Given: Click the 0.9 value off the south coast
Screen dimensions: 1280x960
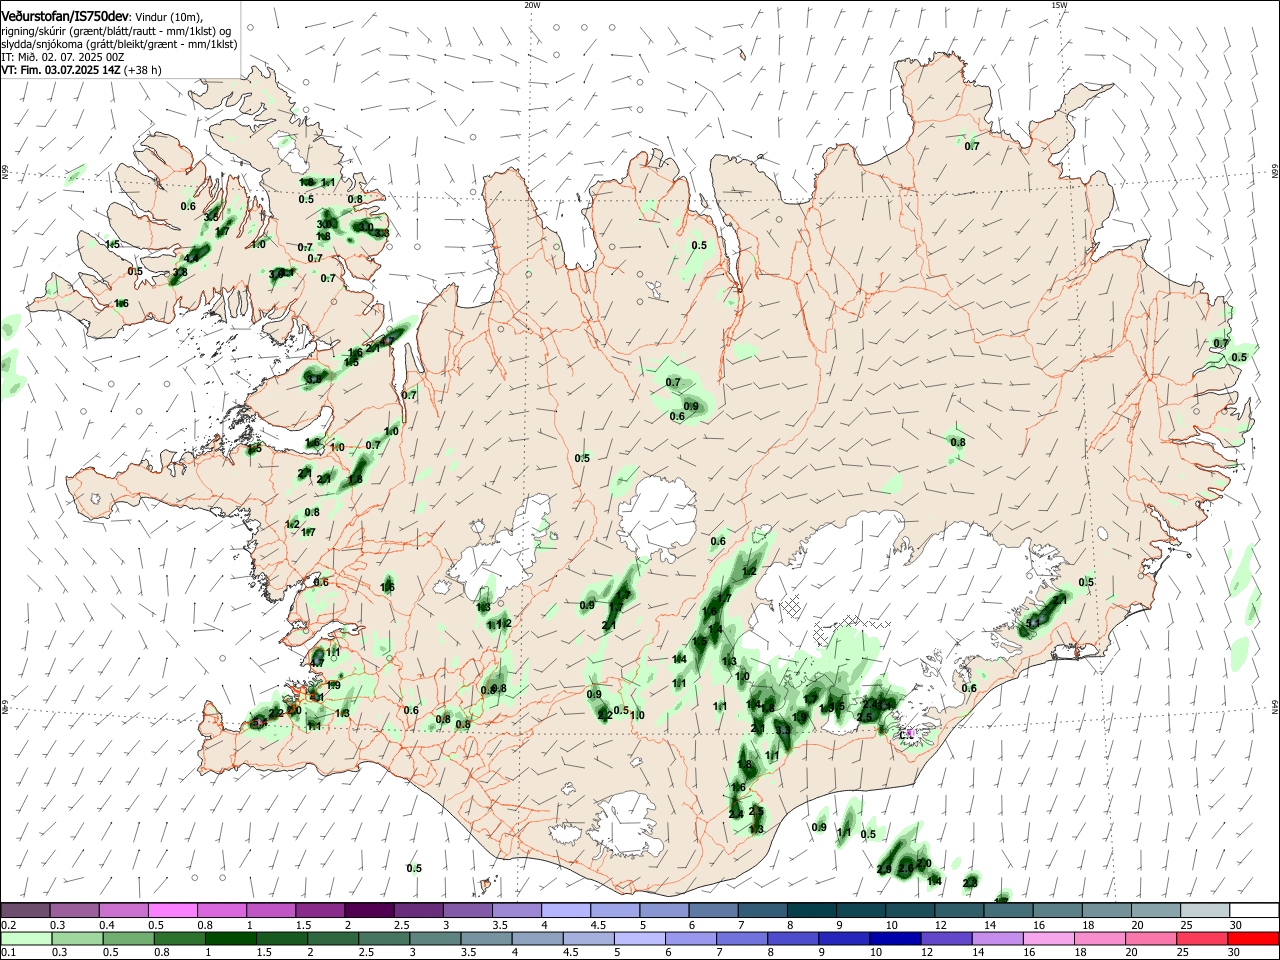Looking at the screenshot, I should tap(819, 827).
